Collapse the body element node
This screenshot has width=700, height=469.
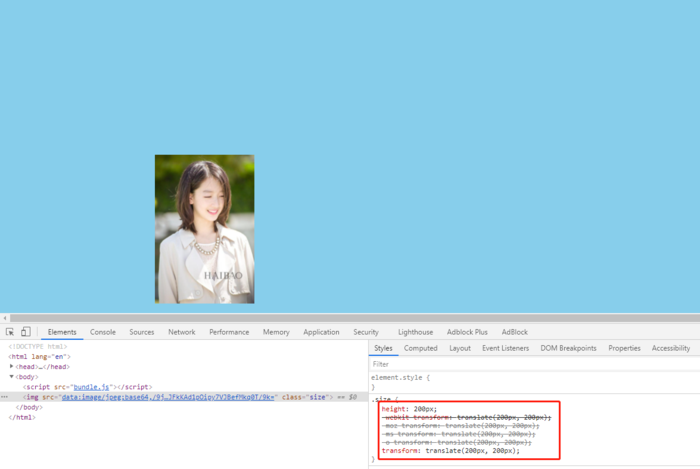[x=11, y=377]
